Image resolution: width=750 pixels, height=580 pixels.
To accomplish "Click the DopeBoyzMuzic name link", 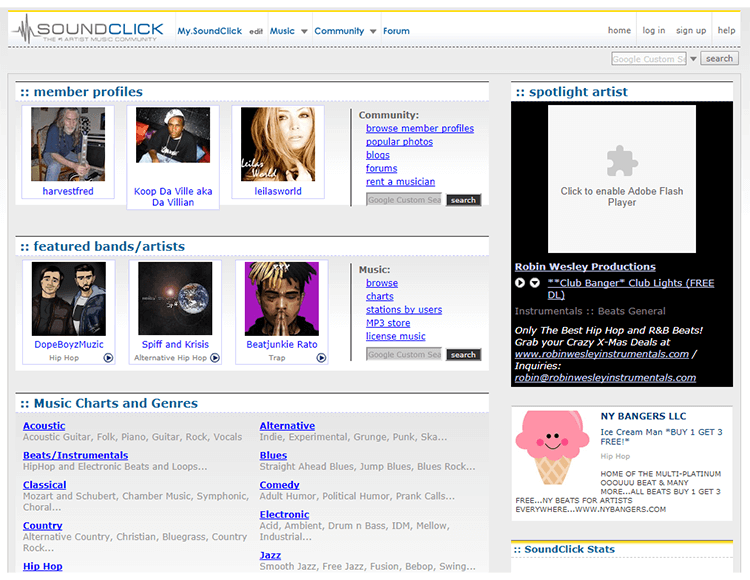I will tap(69, 344).
